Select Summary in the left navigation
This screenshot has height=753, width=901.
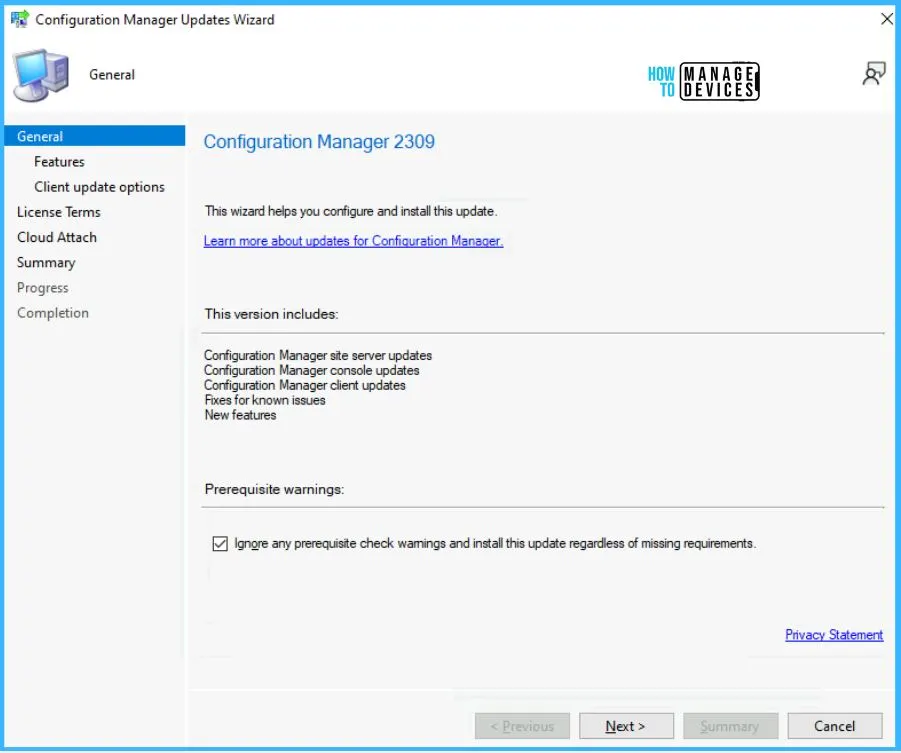[46, 262]
